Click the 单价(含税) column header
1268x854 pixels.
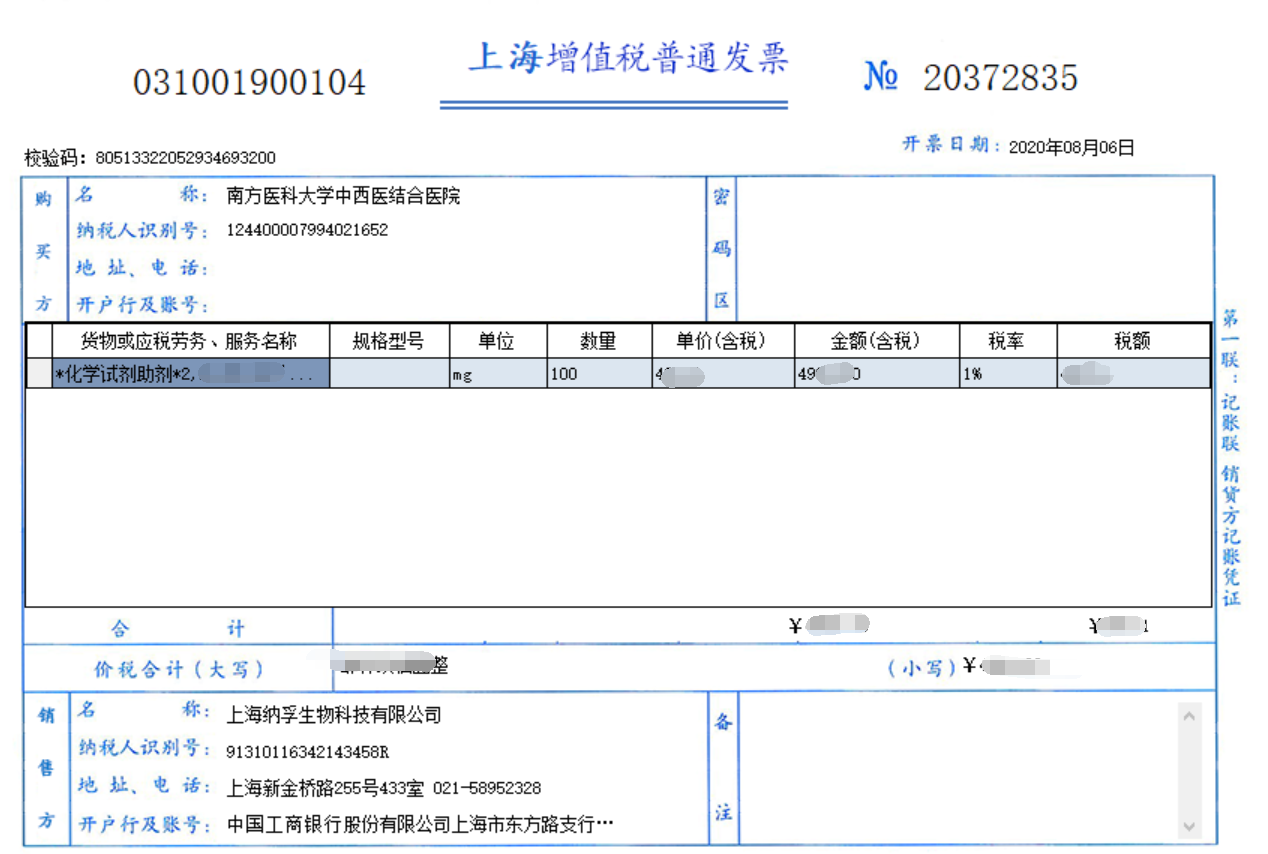(x=721, y=341)
